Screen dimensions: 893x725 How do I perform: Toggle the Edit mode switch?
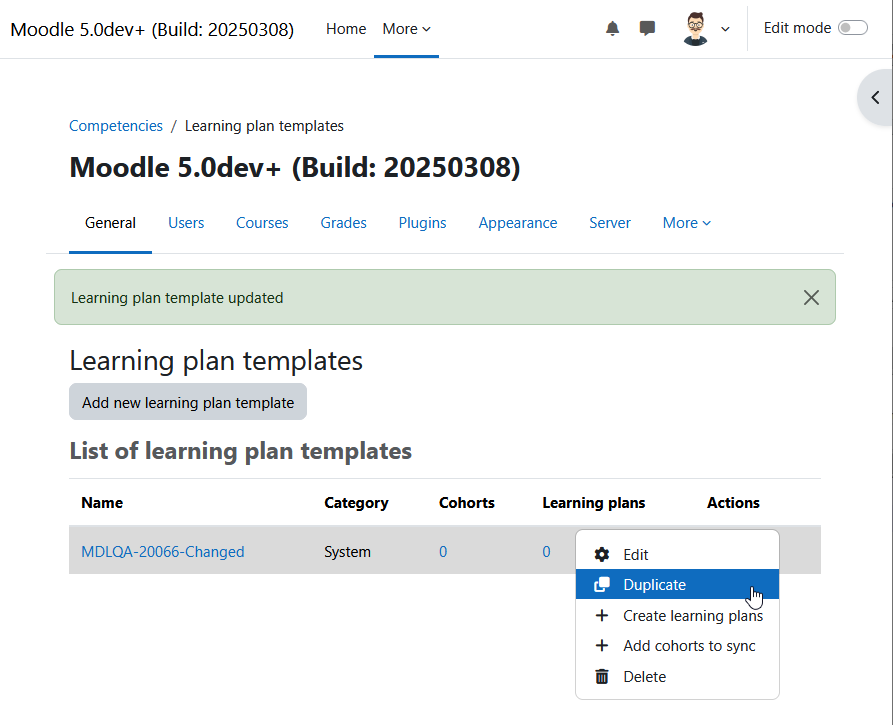[x=853, y=28]
